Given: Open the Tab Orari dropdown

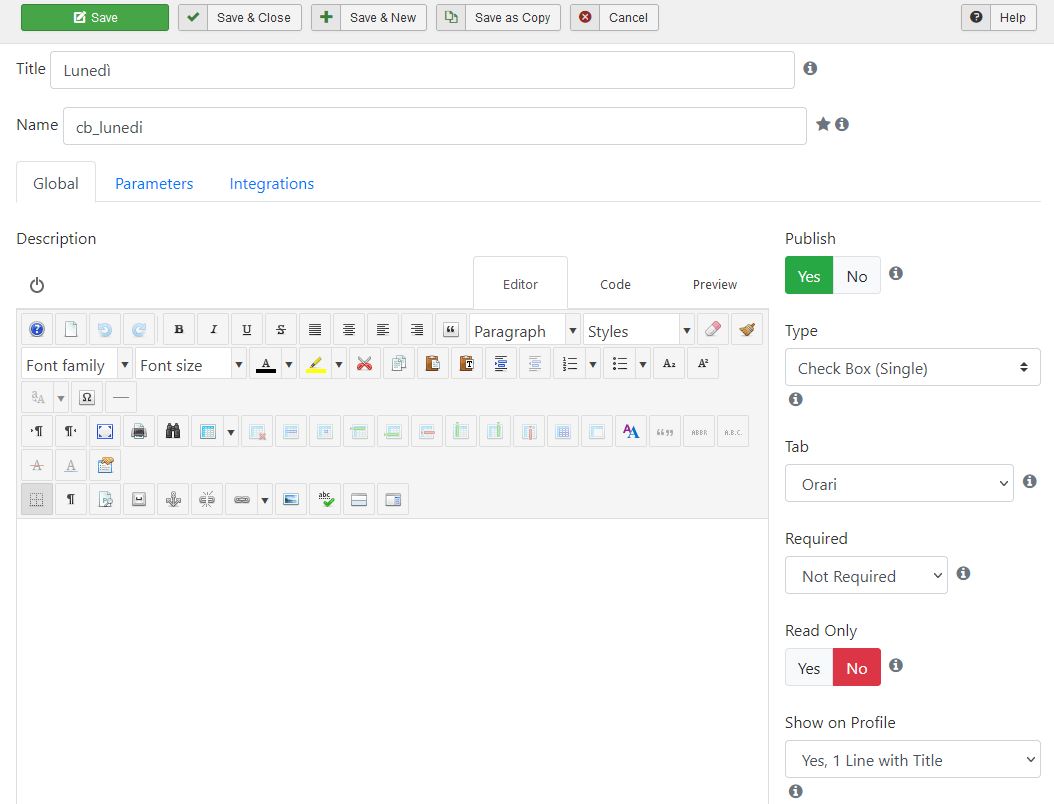Looking at the screenshot, I should (899, 483).
